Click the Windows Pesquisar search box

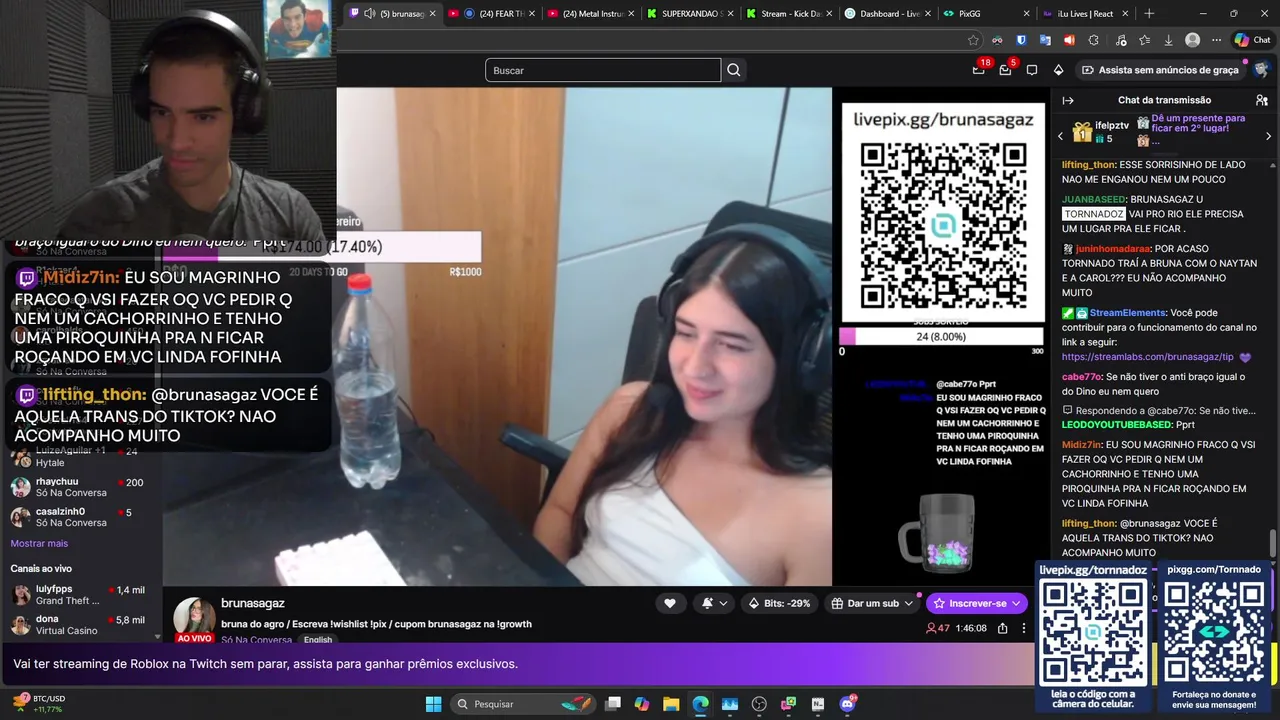tap(524, 704)
